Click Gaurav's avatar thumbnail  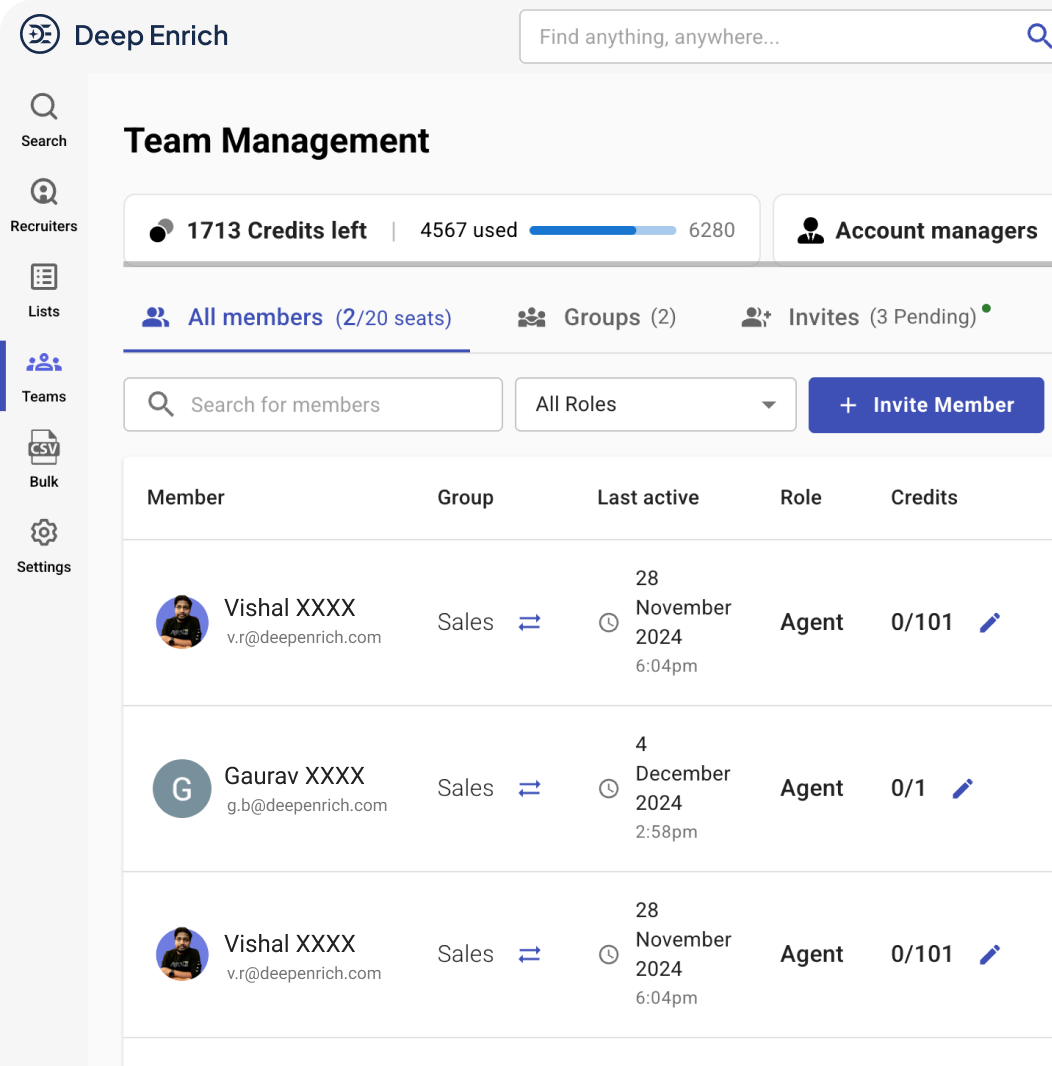[182, 788]
